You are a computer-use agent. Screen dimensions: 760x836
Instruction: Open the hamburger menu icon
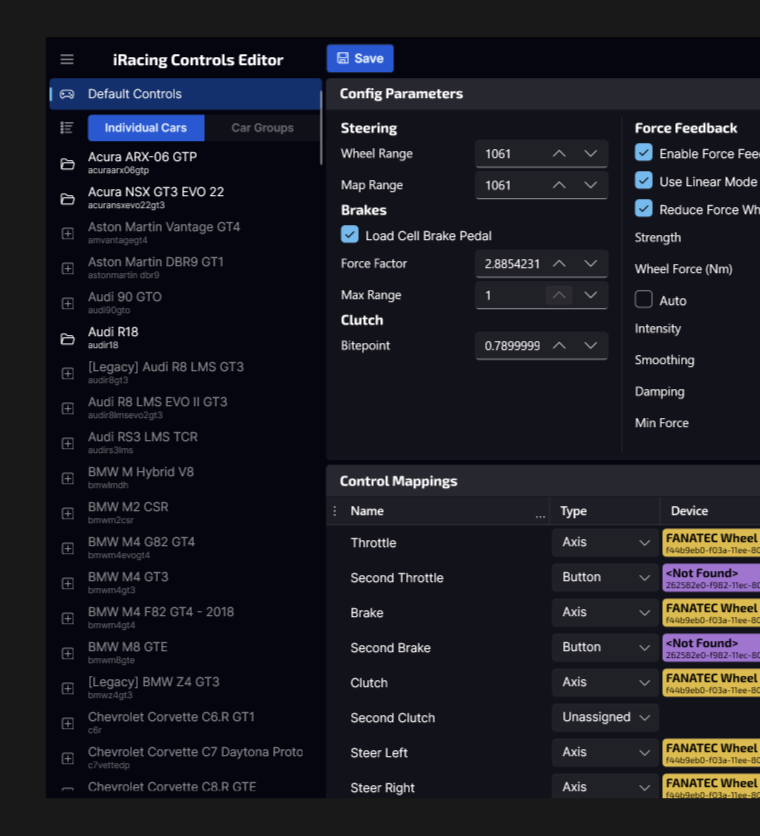pyautogui.click(x=67, y=59)
